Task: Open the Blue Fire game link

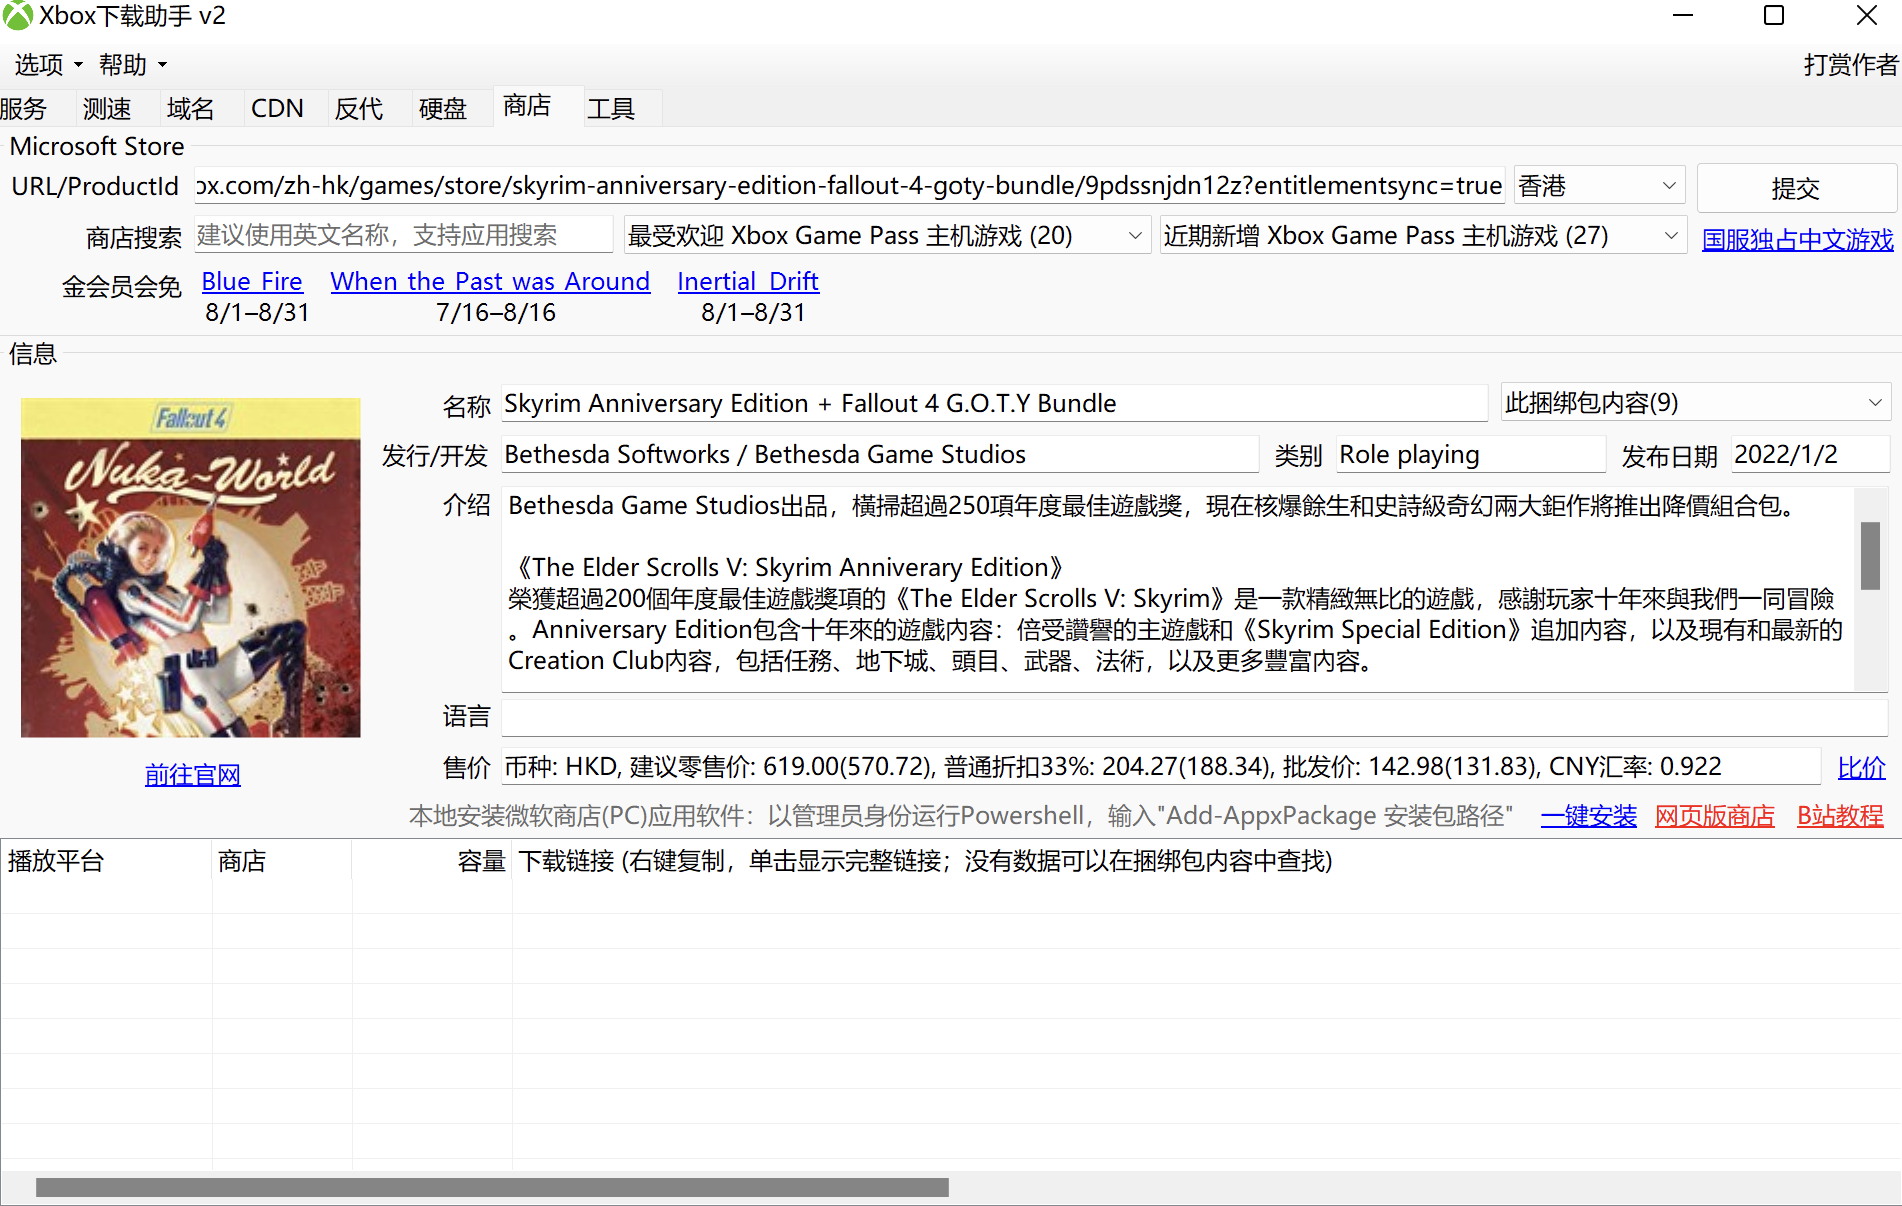Action: [251, 281]
